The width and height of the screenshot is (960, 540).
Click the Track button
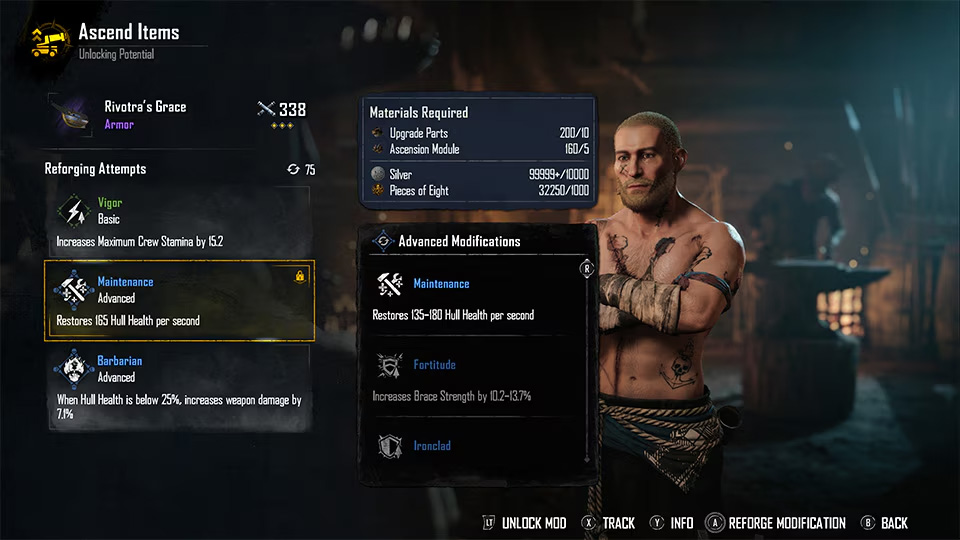point(609,523)
